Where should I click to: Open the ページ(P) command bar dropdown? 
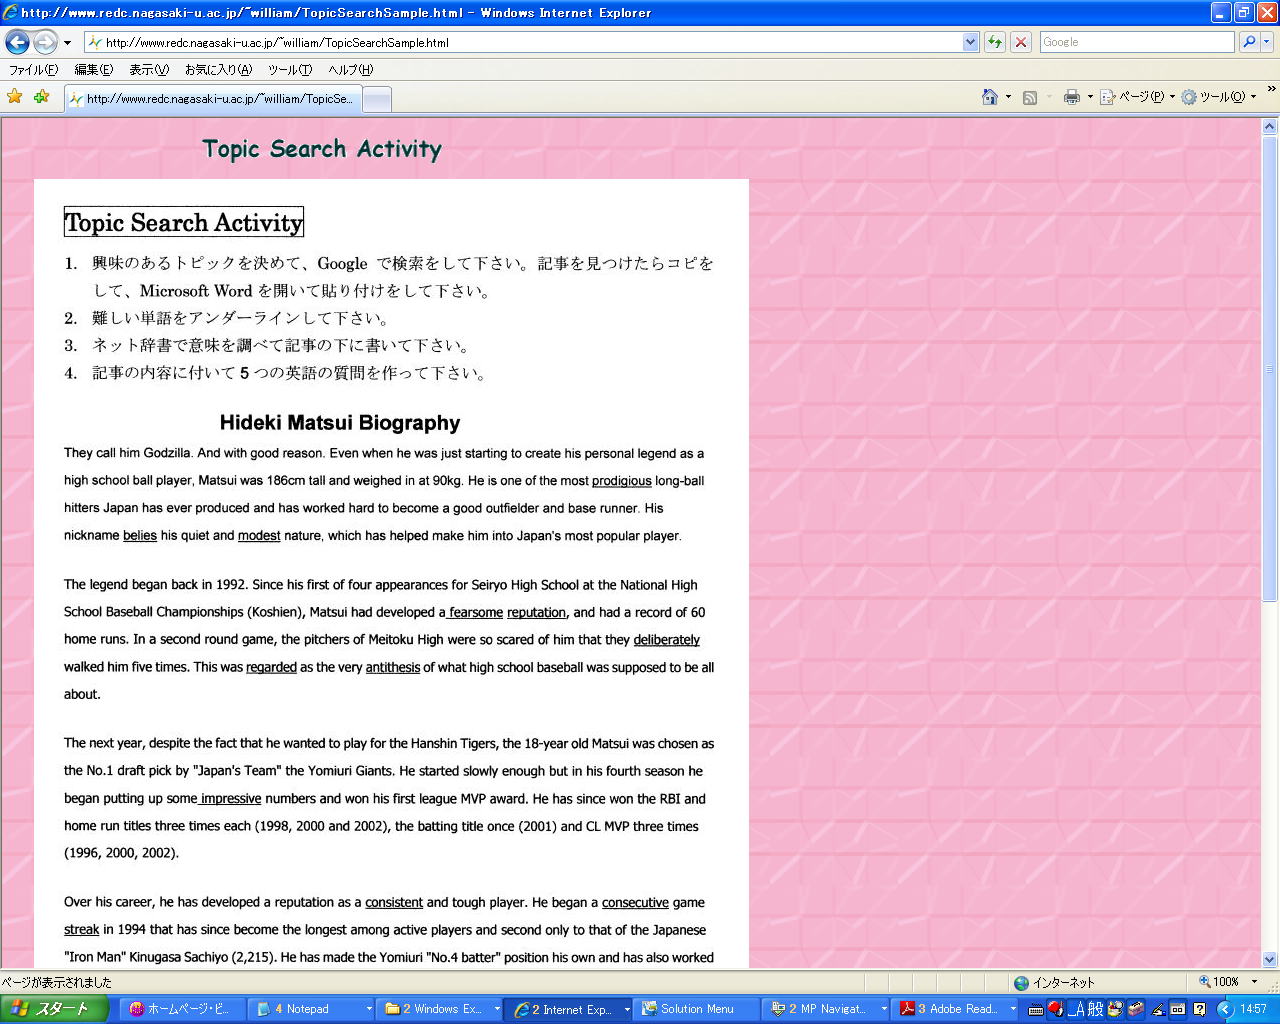pyautogui.click(x=1138, y=97)
